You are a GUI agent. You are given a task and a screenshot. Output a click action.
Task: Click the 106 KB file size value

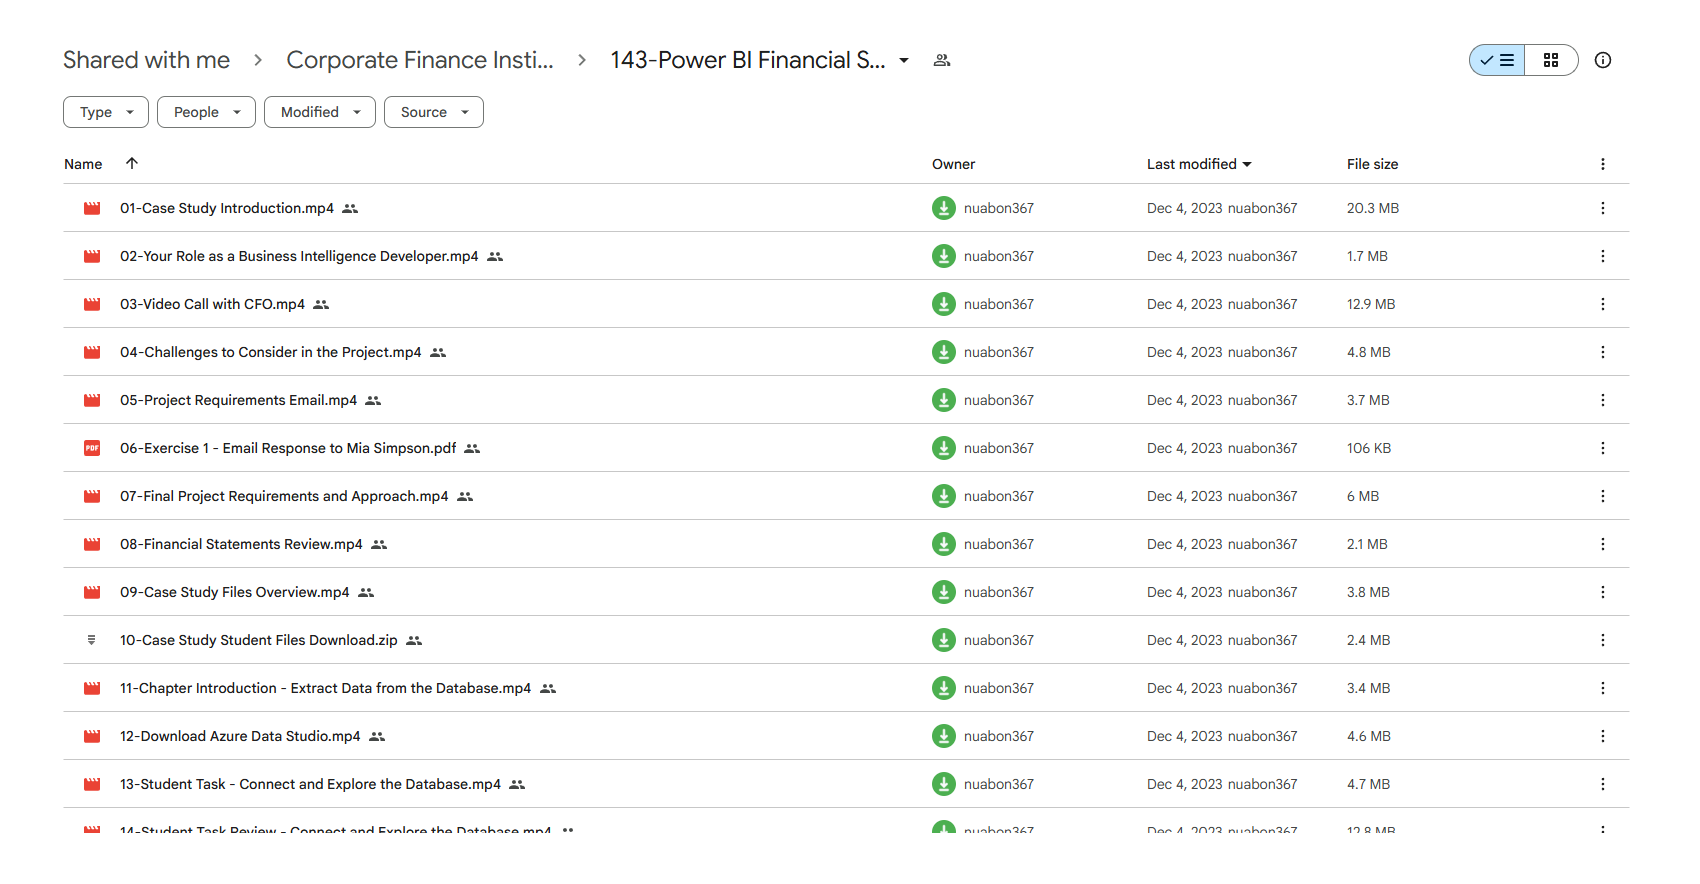tap(1369, 448)
